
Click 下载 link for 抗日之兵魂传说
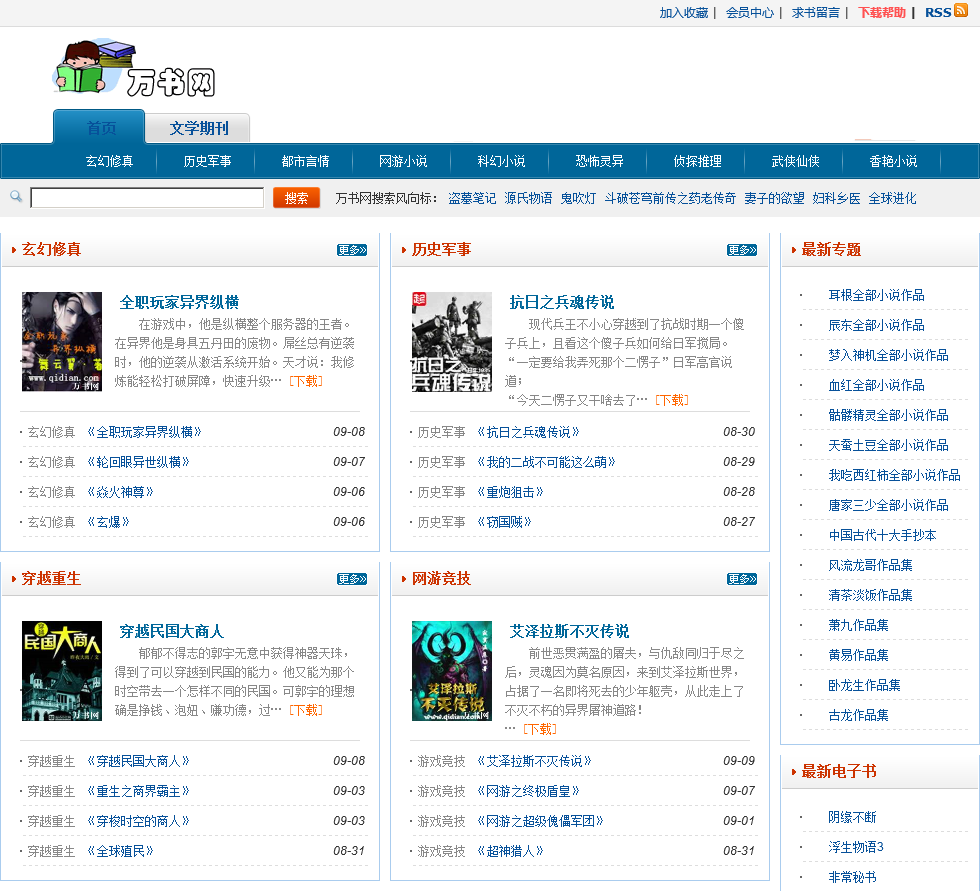point(672,400)
